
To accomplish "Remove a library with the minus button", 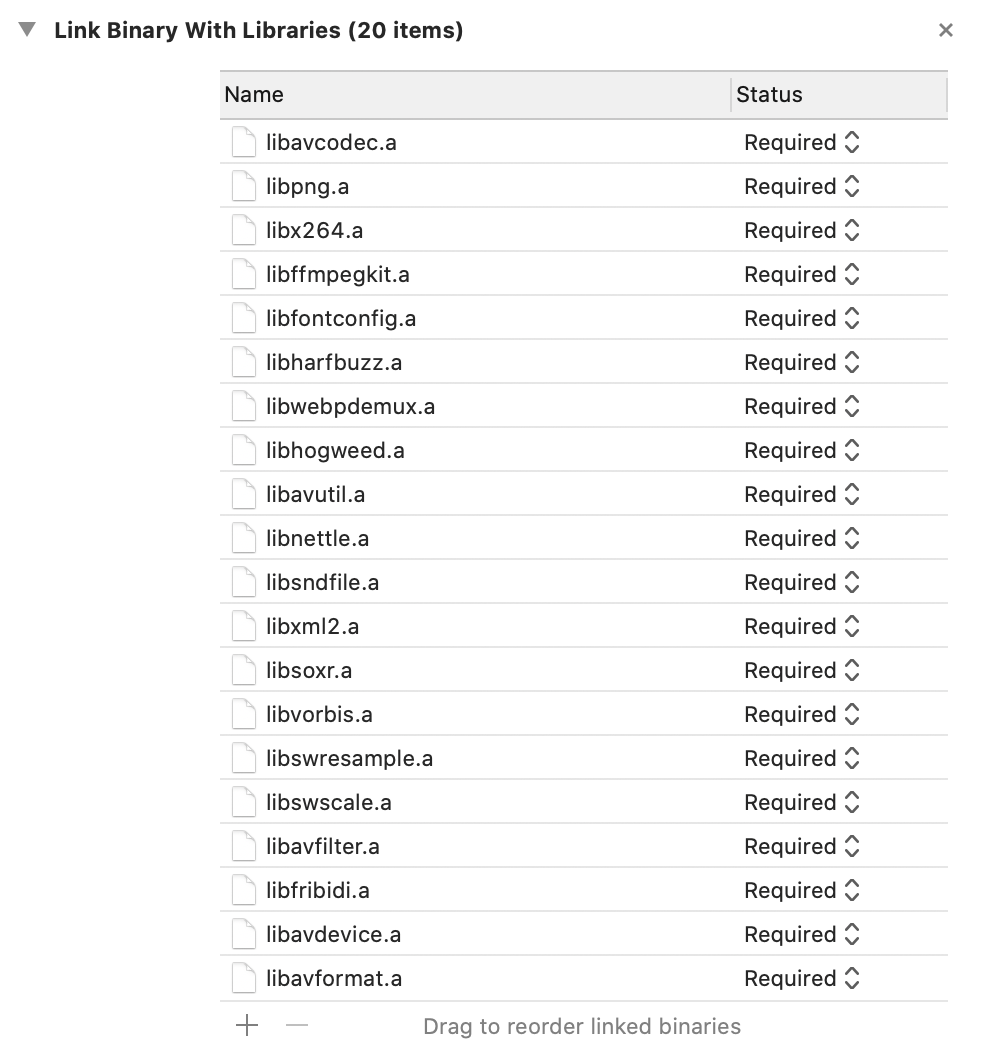I will coord(297,1026).
